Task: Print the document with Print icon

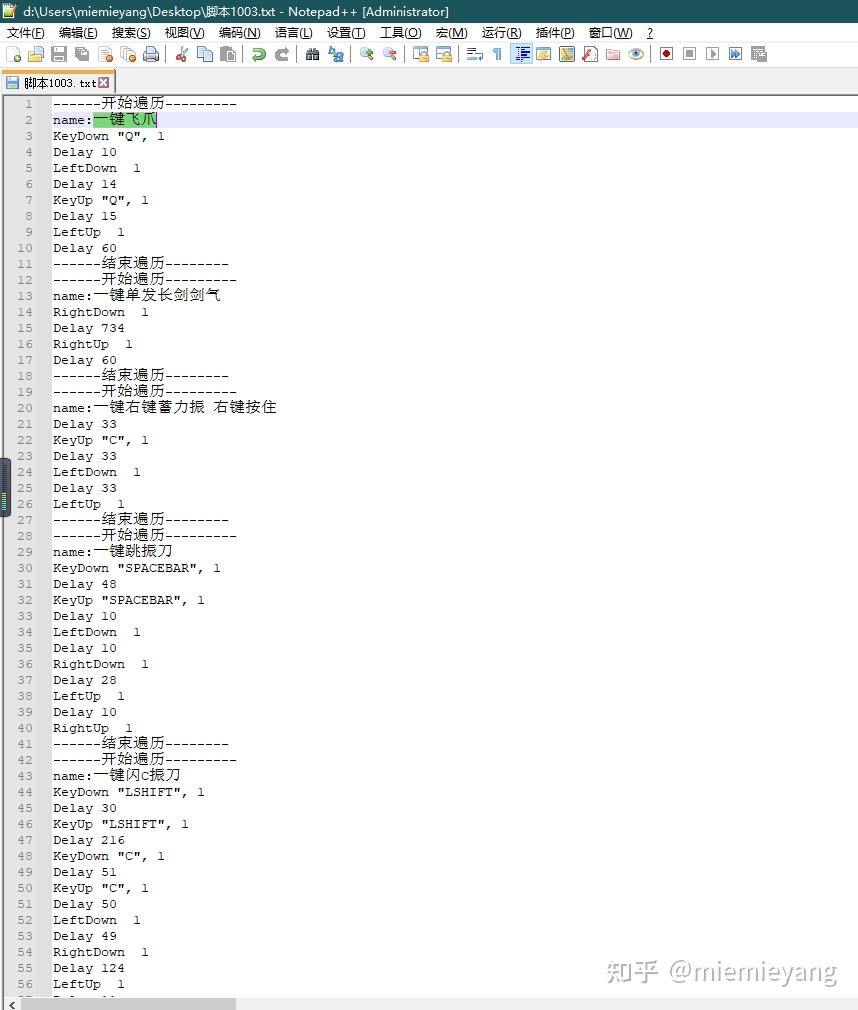Action: click(x=151, y=55)
